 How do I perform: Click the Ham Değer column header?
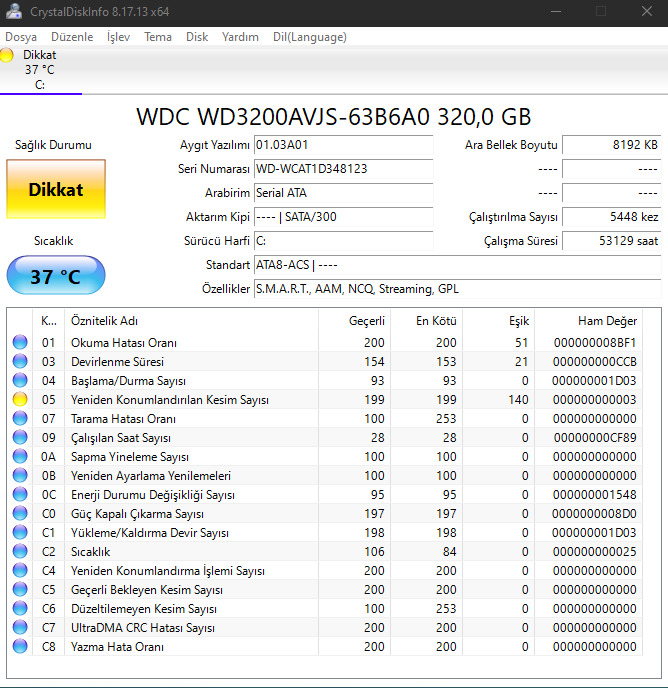coord(589,321)
